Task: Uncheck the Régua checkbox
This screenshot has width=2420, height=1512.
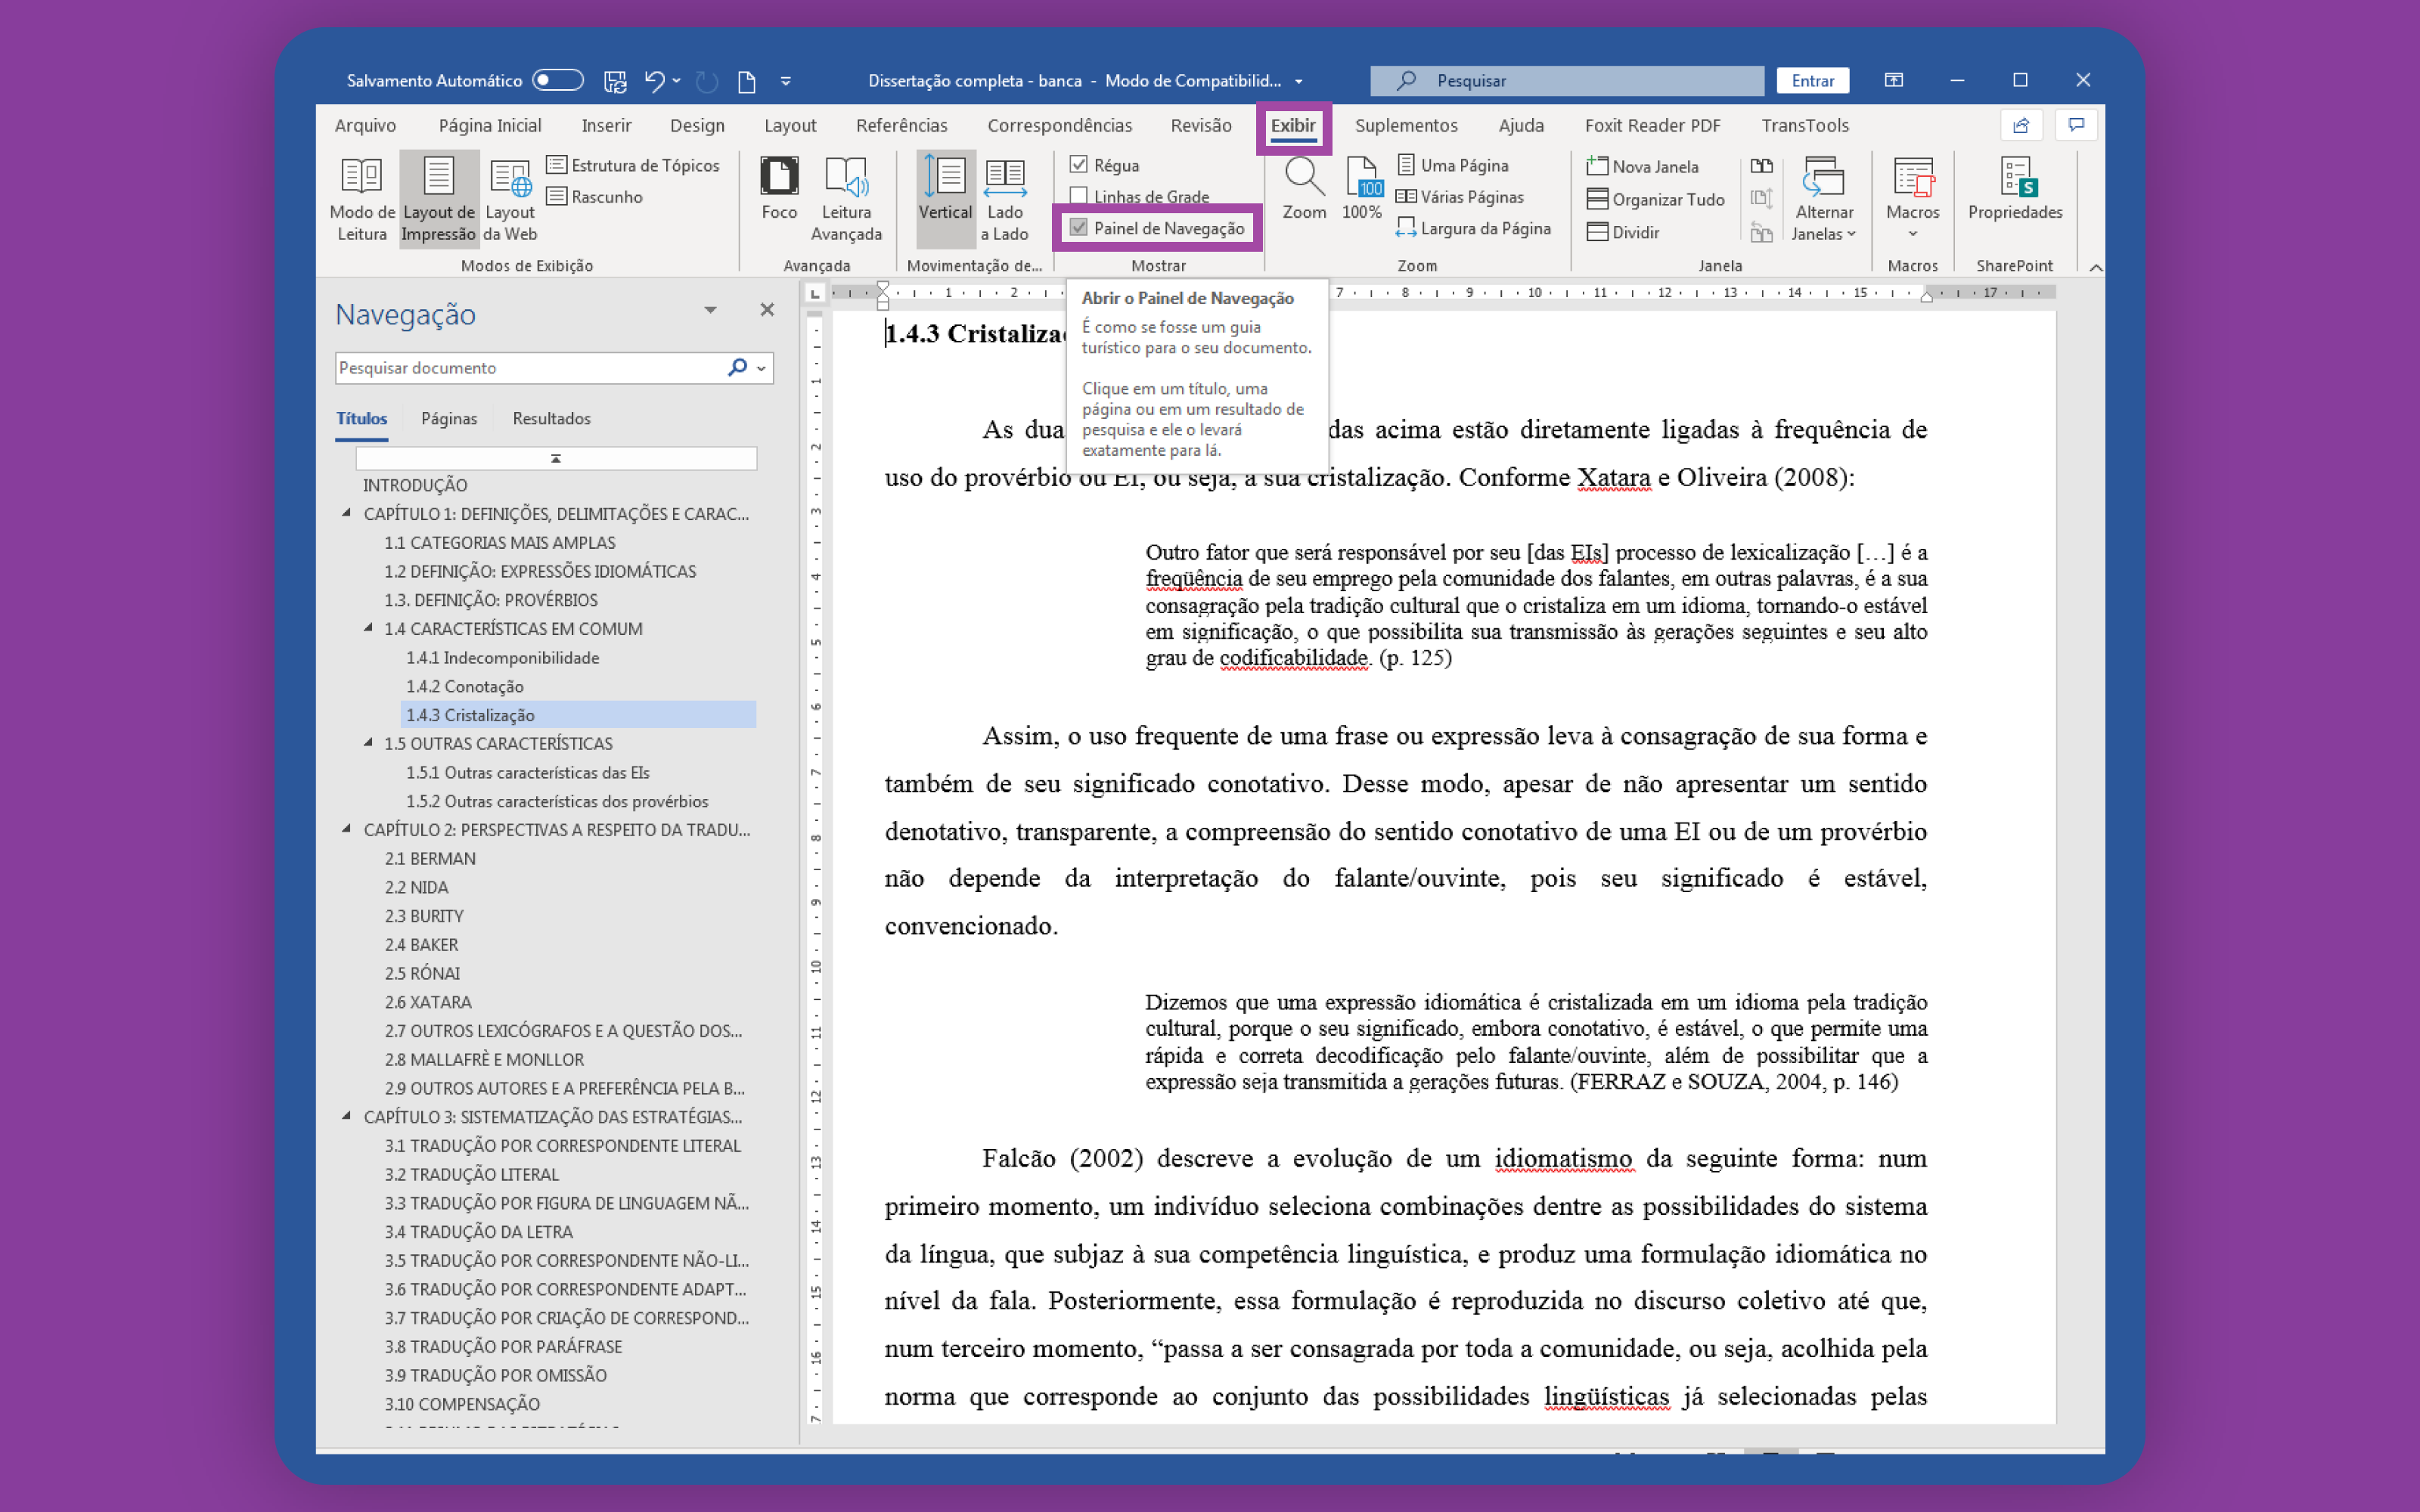Action: 1079,165
